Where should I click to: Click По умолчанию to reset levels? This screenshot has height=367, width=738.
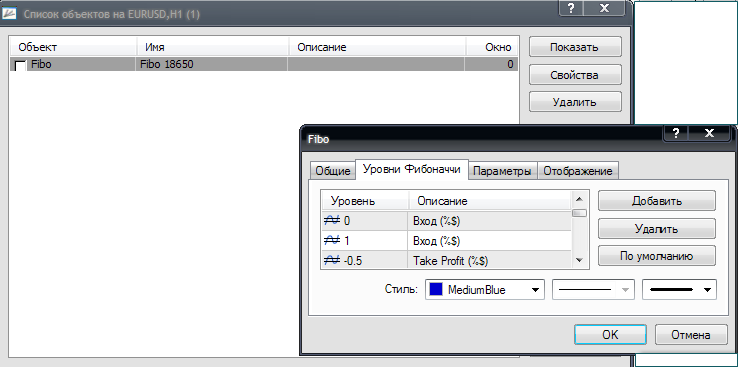pyautogui.click(x=657, y=256)
